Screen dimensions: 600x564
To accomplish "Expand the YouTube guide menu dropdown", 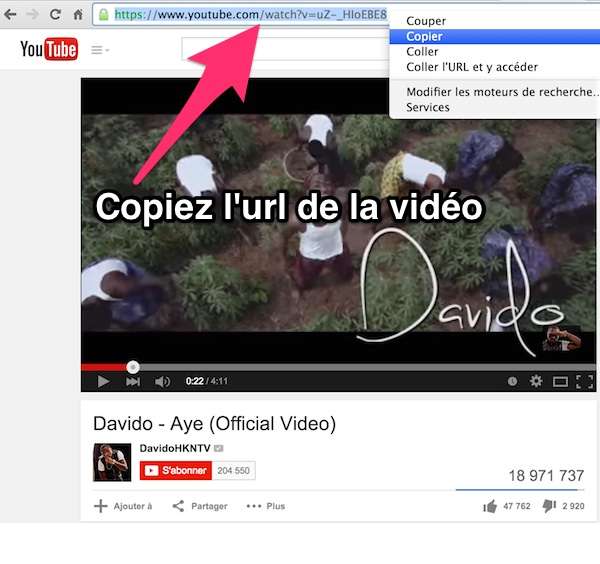I will pyautogui.click(x=100, y=50).
